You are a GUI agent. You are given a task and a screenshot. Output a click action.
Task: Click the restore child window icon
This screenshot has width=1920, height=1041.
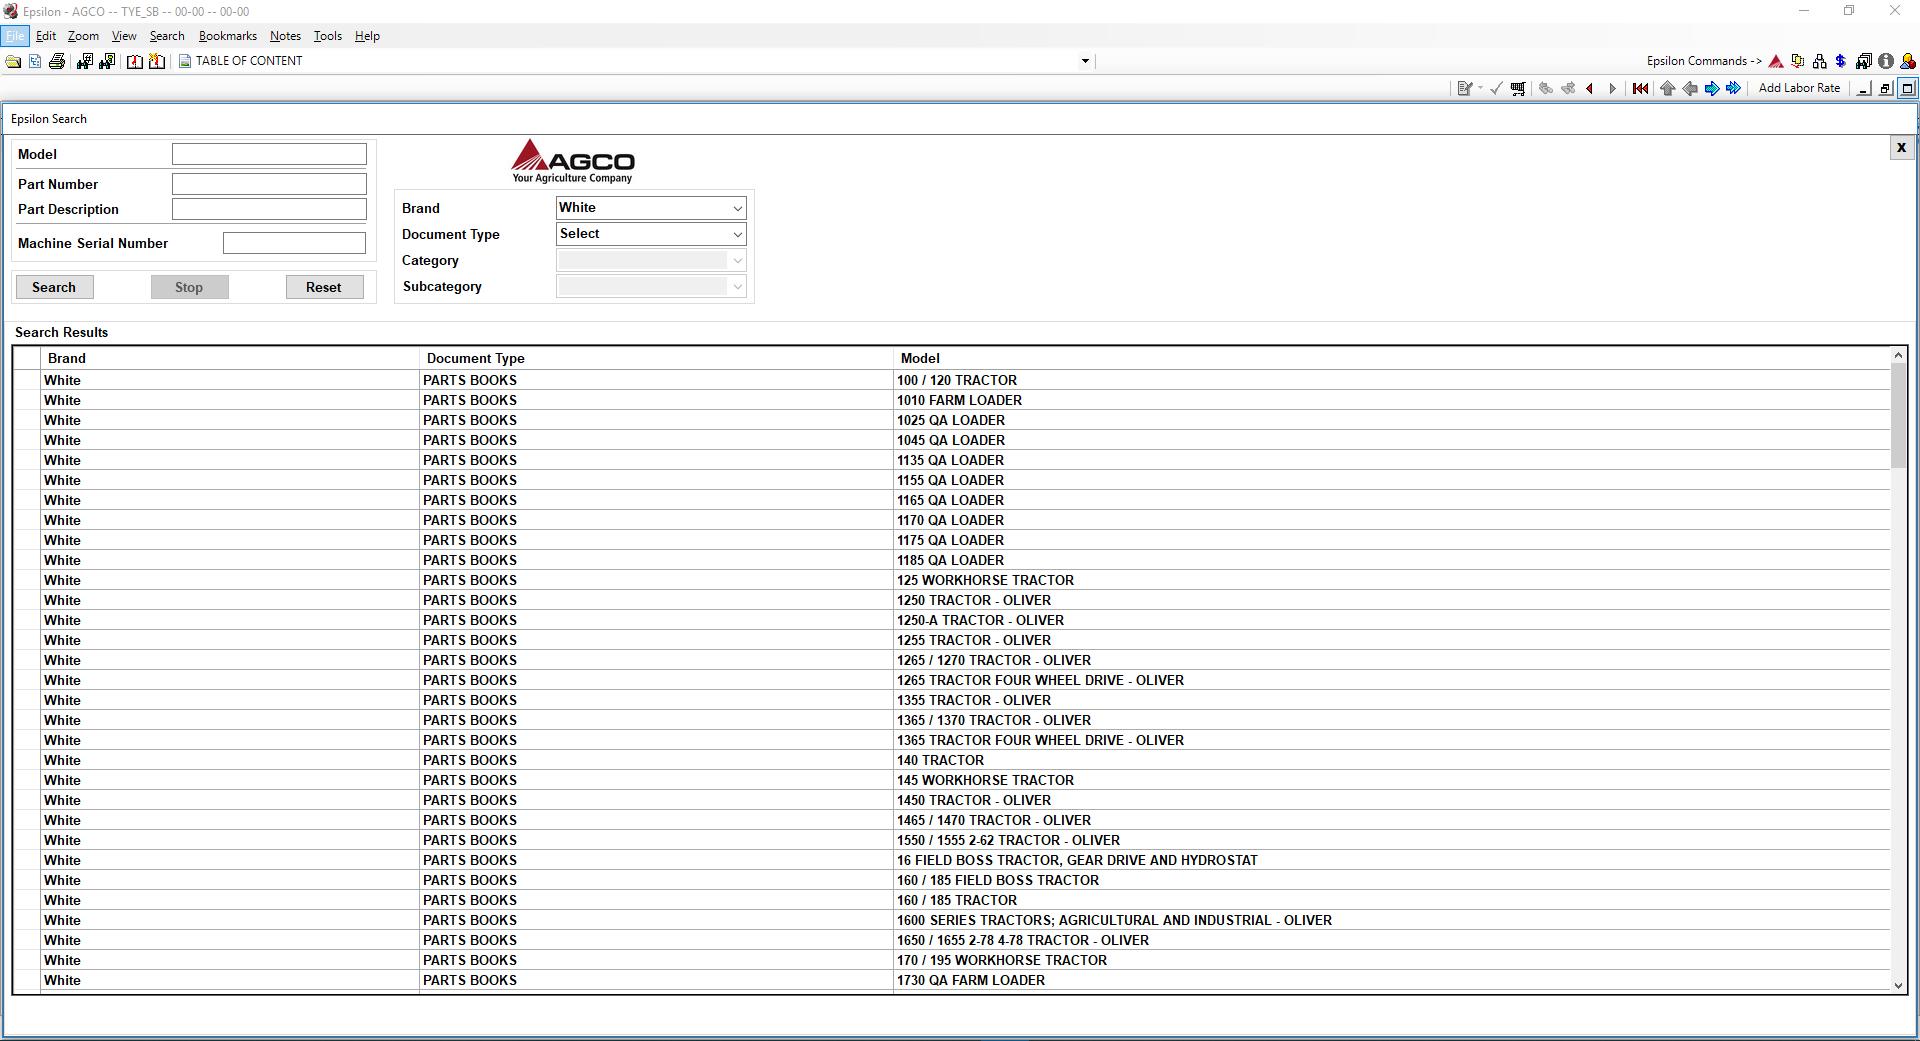(x=1885, y=89)
